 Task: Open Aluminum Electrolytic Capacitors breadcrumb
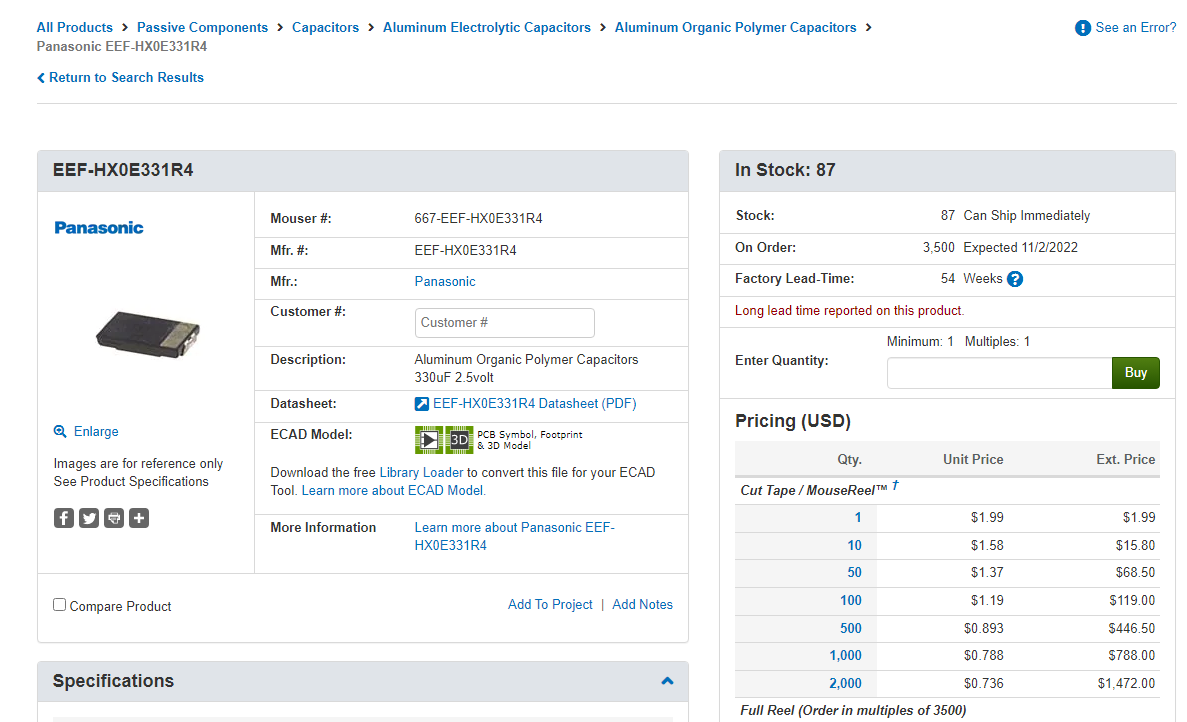[x=487, y=27]
